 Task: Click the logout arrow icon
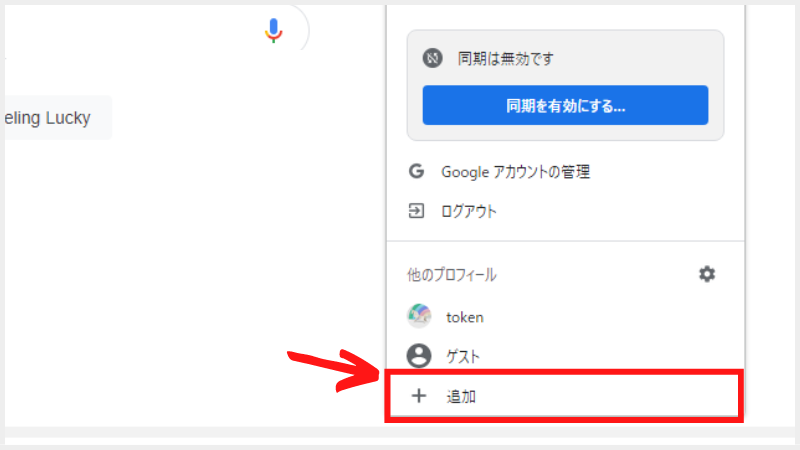pyautogui.click(x=416, y=211)
